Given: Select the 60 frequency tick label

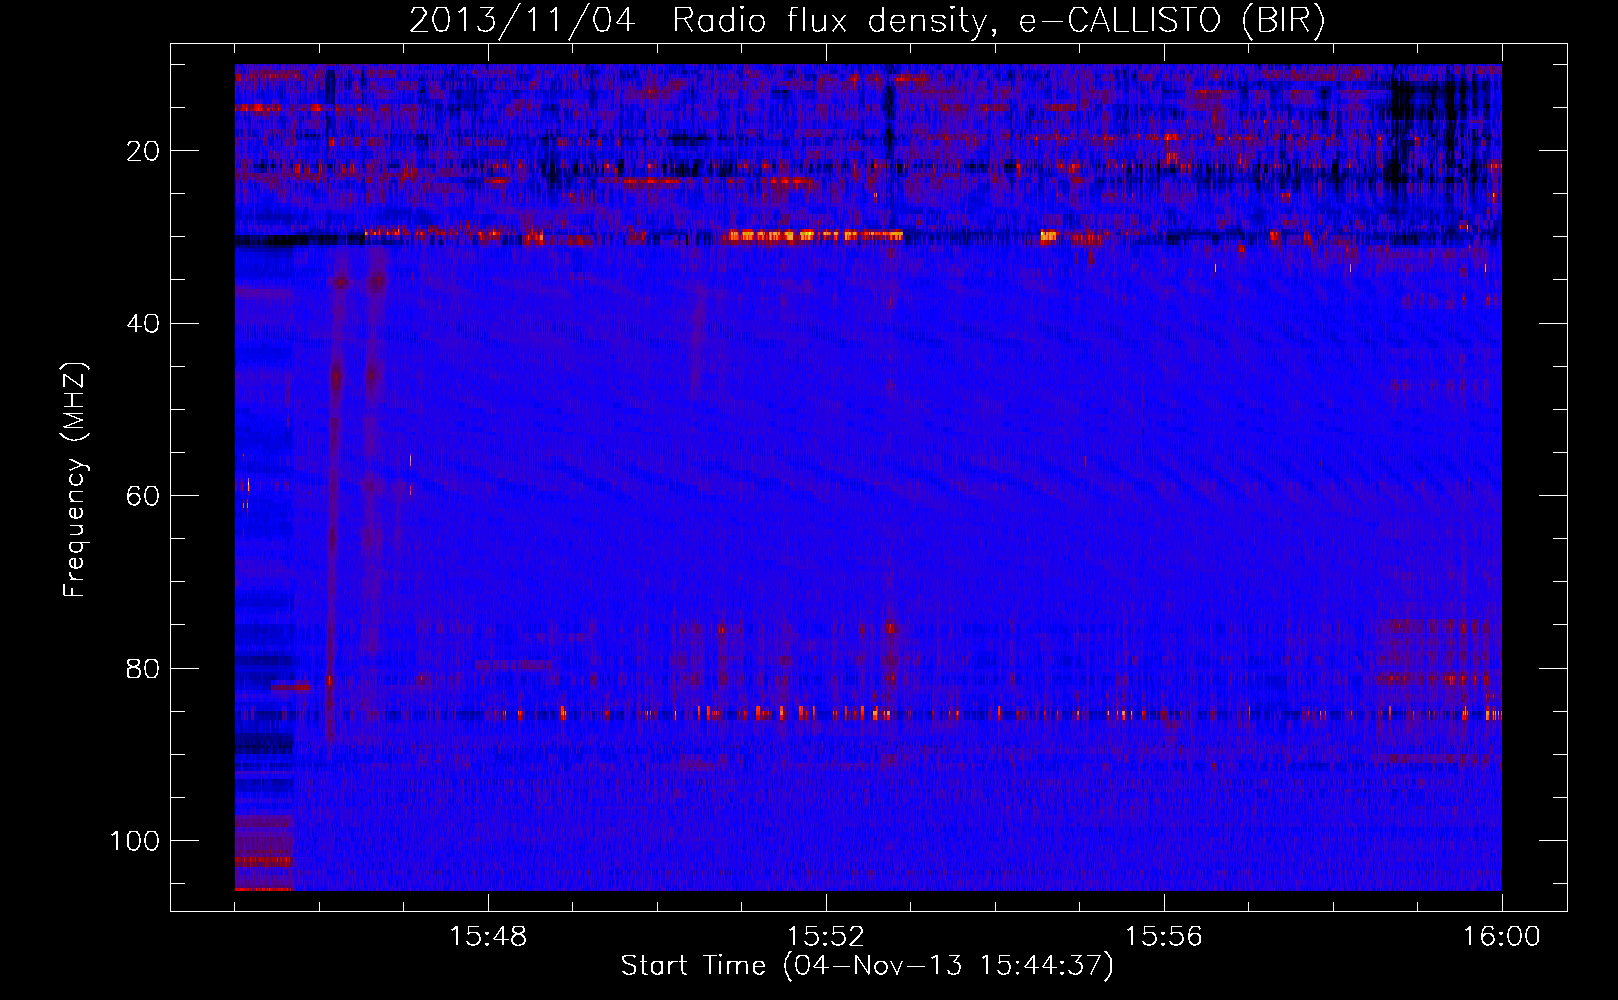Looking at the screenshot, I should coord(143,496).
